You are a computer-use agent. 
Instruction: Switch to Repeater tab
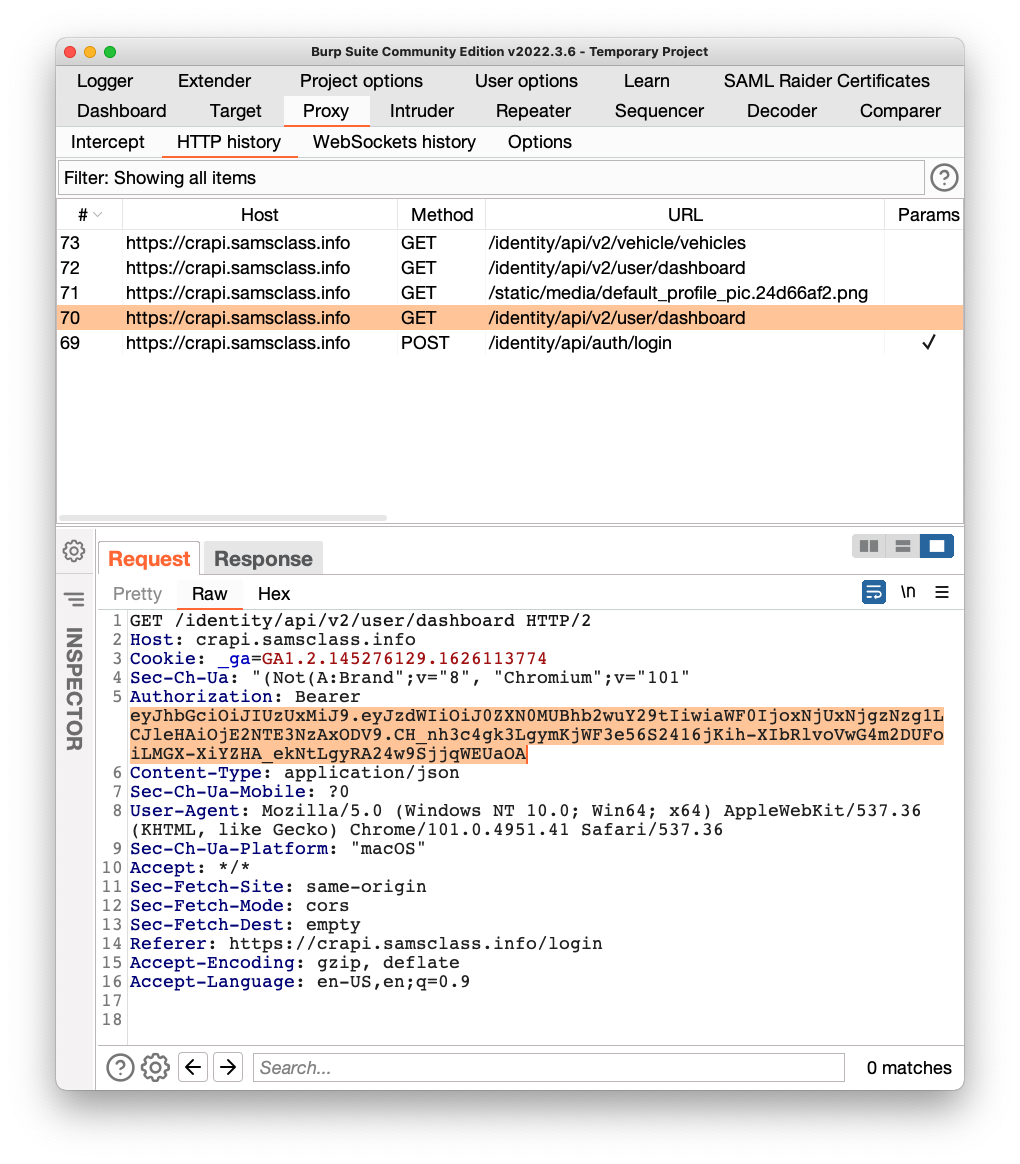[x=533, y=111]
